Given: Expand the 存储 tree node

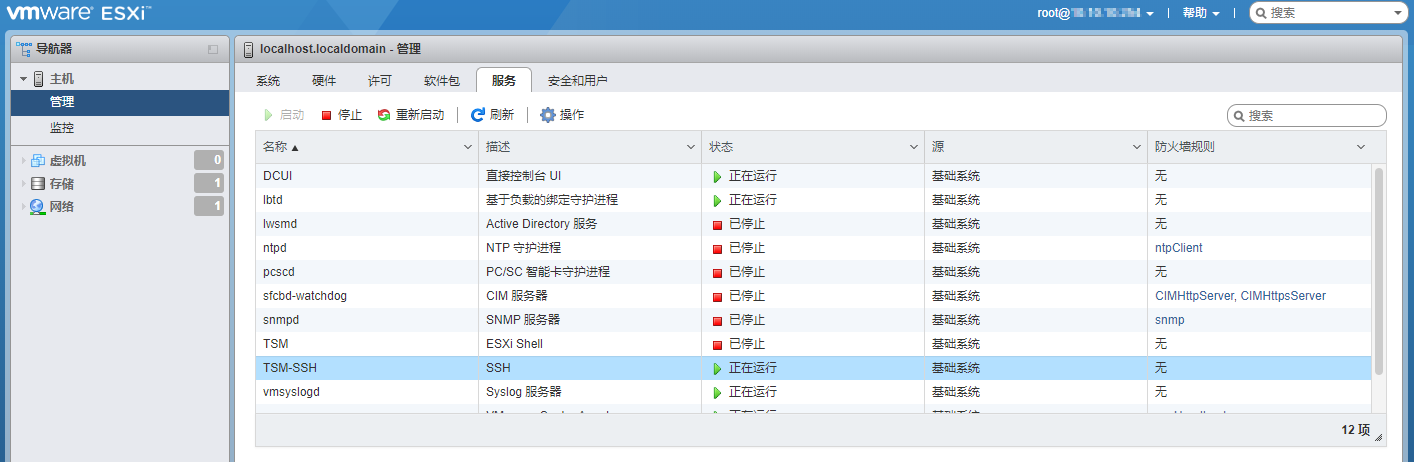Looking at the screenshot, I should tap(23, 184).
